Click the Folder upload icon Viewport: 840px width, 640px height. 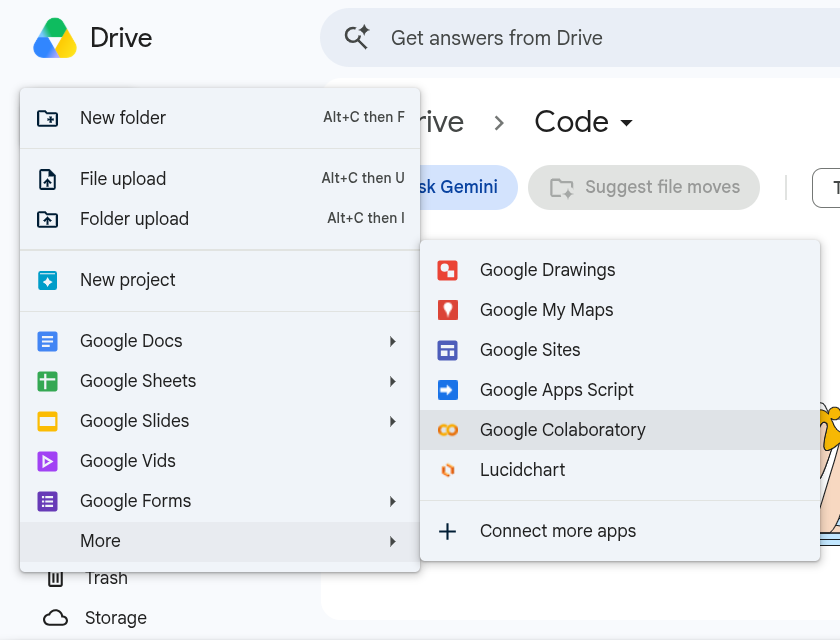pyautogui.click(x=47, y=219)
